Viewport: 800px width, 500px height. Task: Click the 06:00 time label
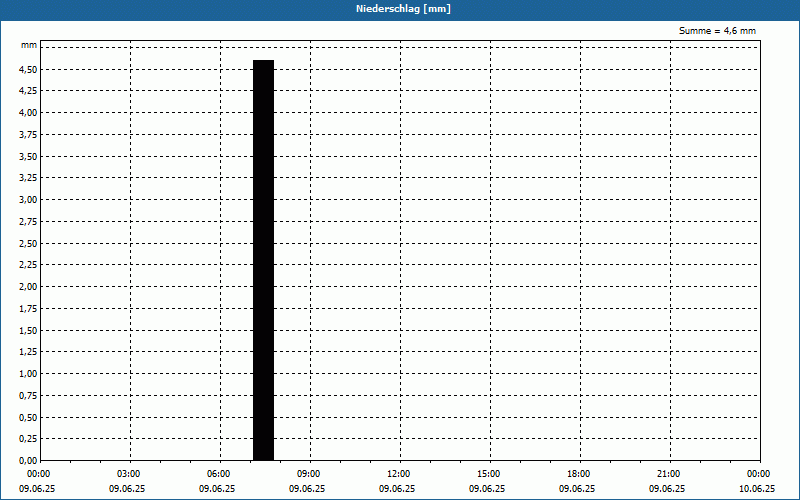pyautogui.click(x=219, y=474)
